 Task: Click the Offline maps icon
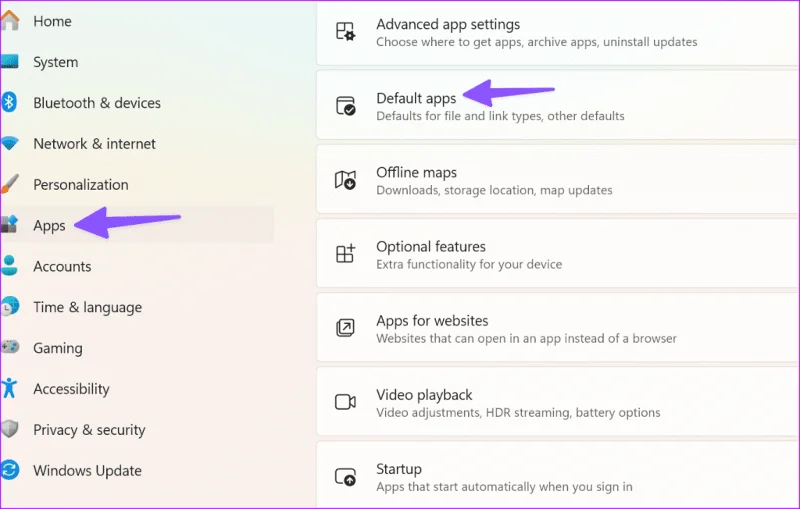(345, 180)
